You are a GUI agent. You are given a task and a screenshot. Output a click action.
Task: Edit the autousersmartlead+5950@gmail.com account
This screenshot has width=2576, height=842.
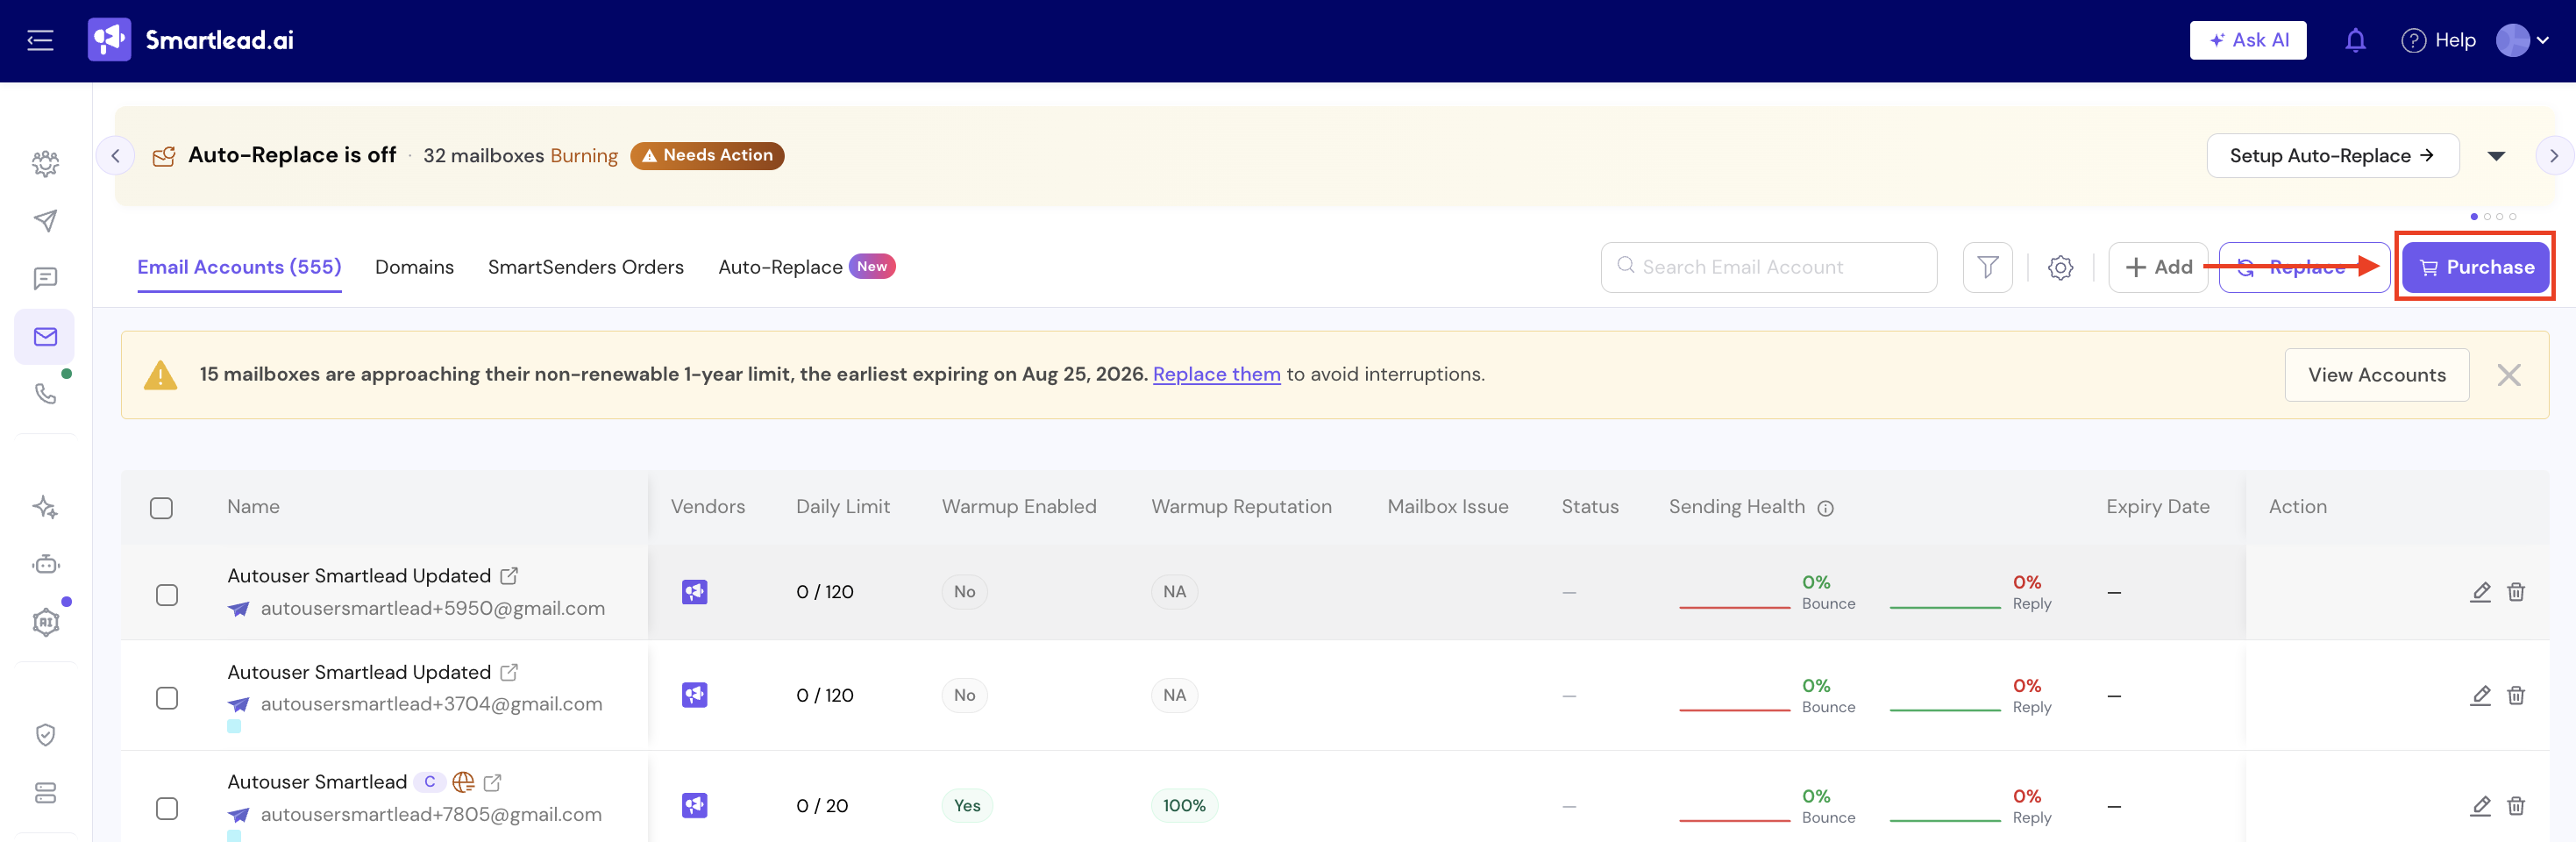[2480, 592]
